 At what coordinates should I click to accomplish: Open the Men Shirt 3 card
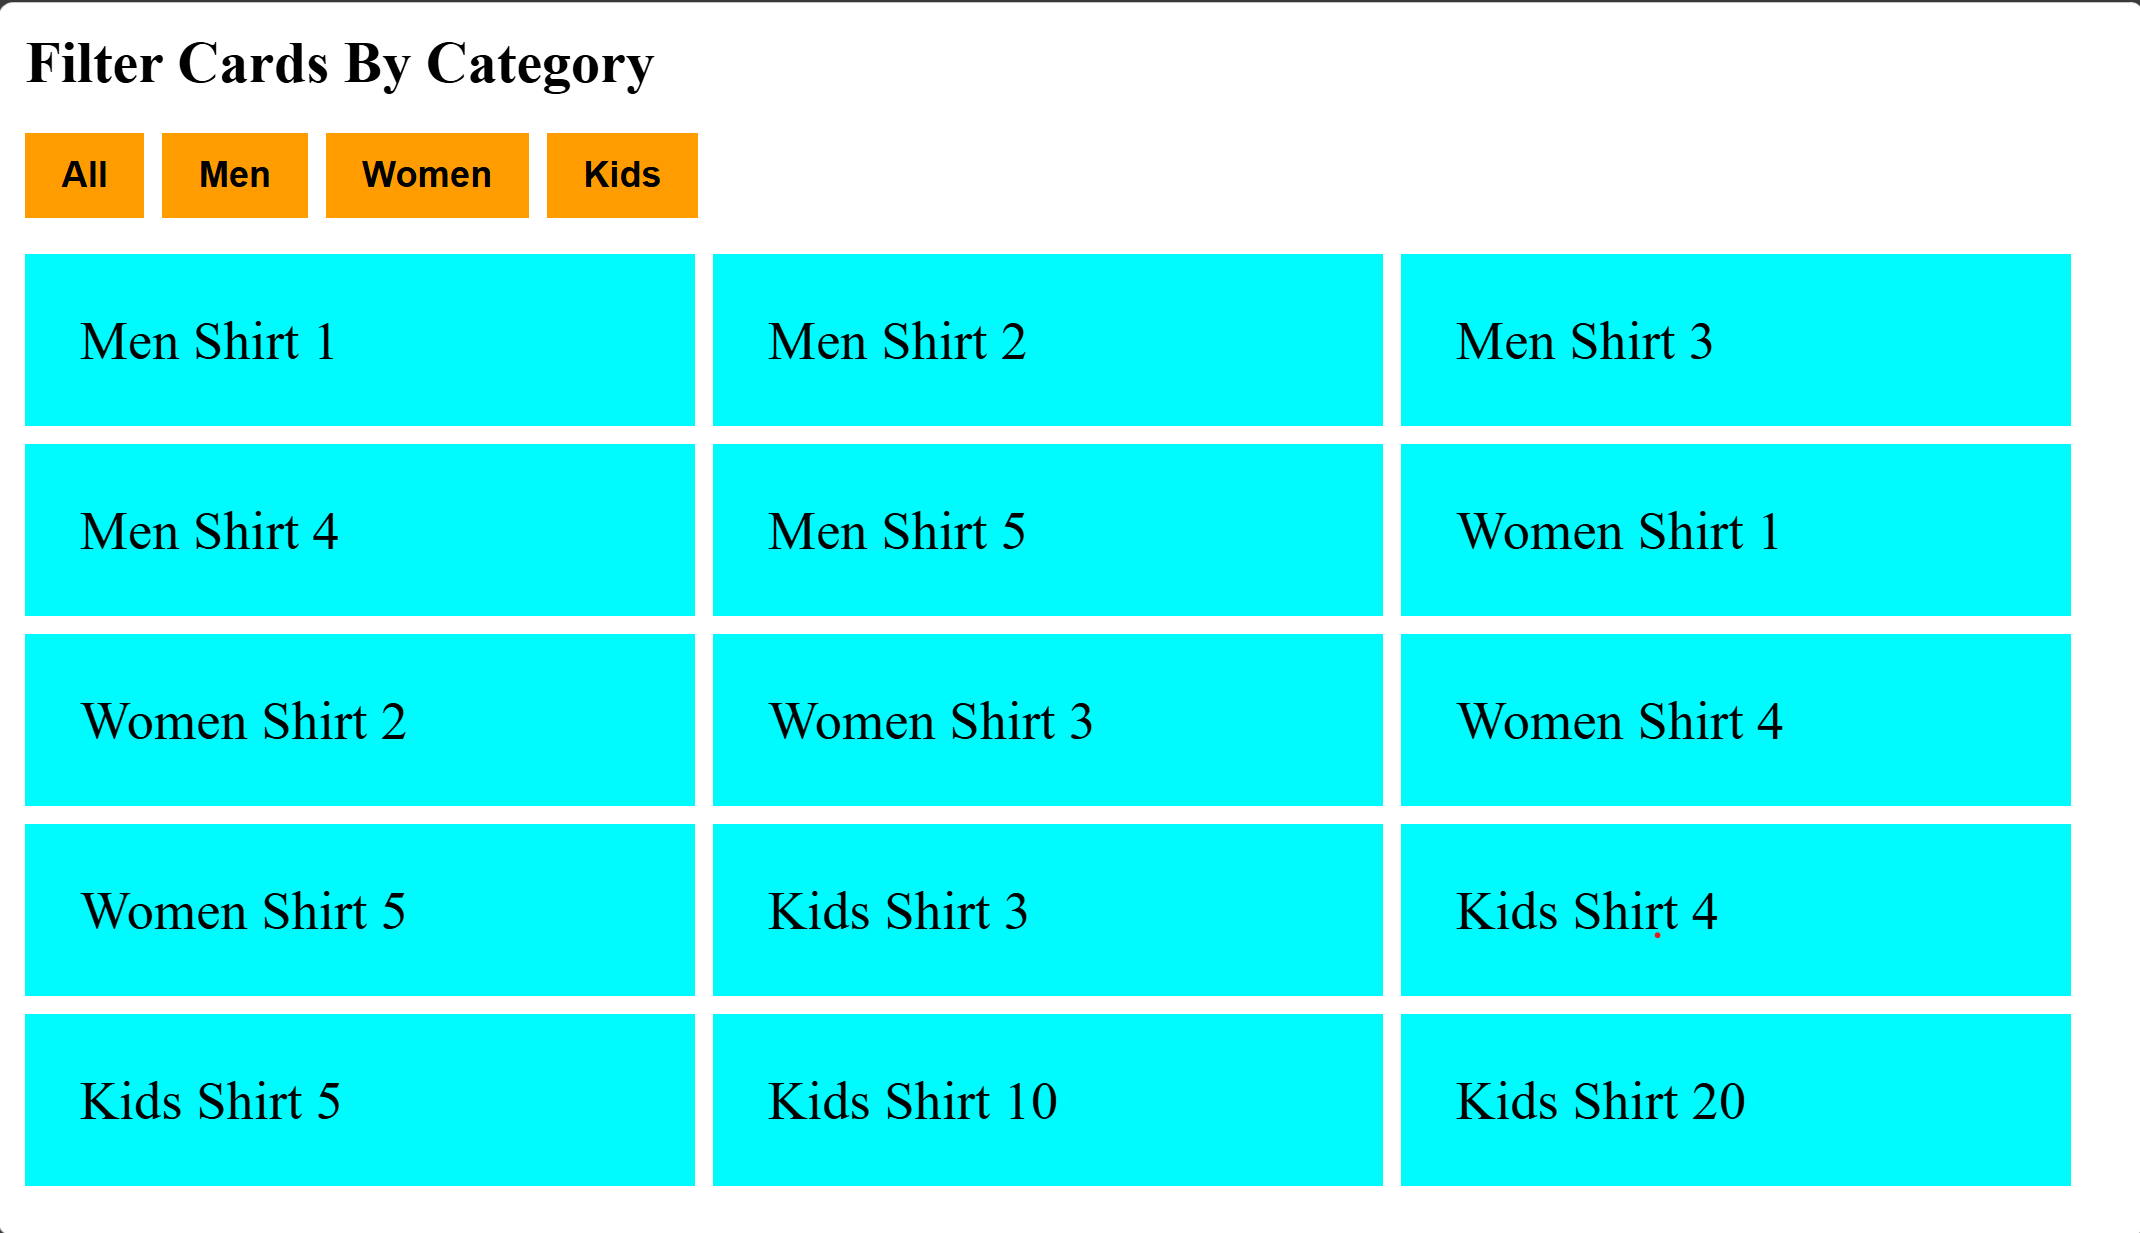click(1735, 340)
